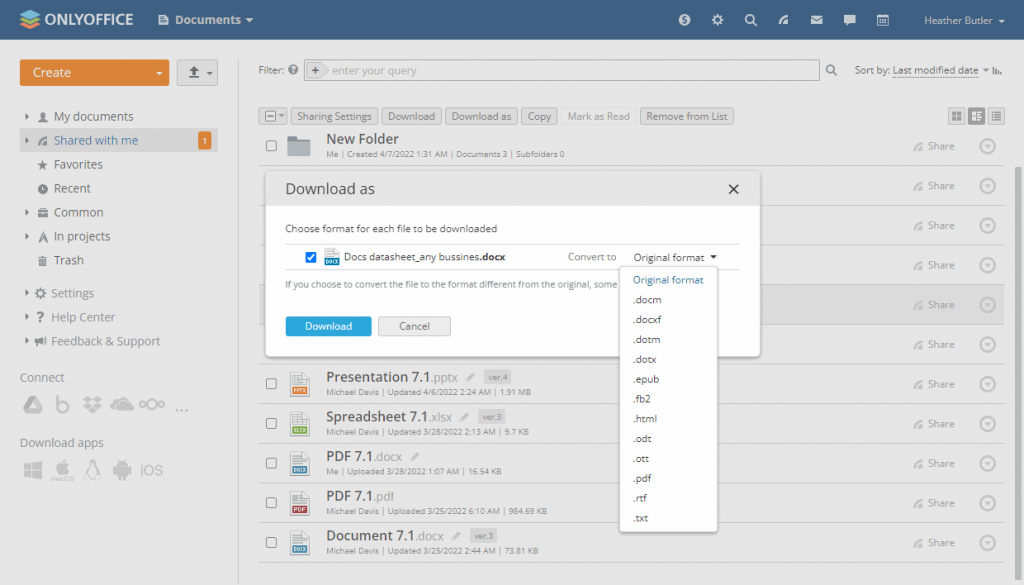Choose .pdf from the Convert to list
This screenshot has height=585, width=1024.
[640, 478]
